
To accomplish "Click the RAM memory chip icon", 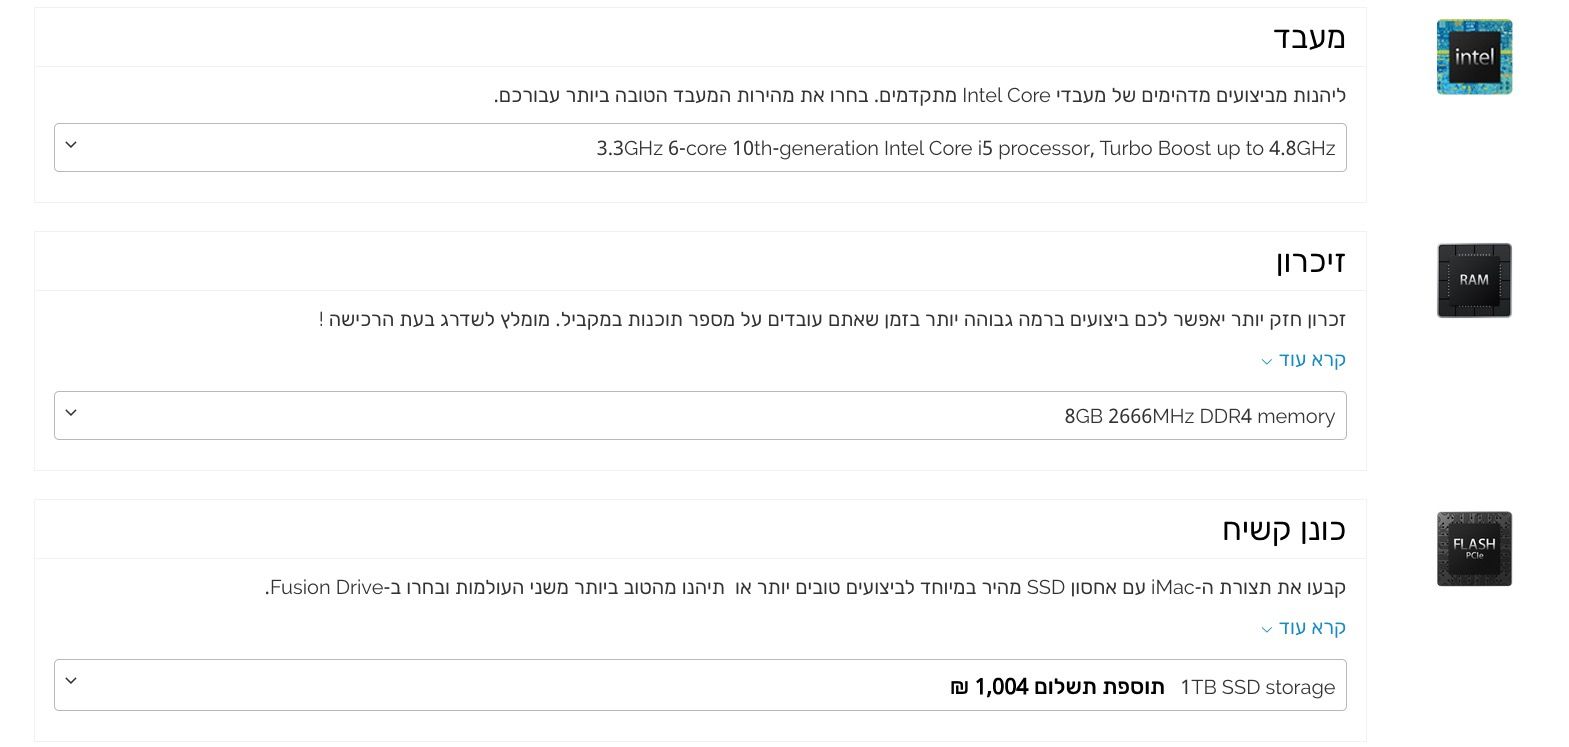I will pyautogui.click(x=1474, y=280).
